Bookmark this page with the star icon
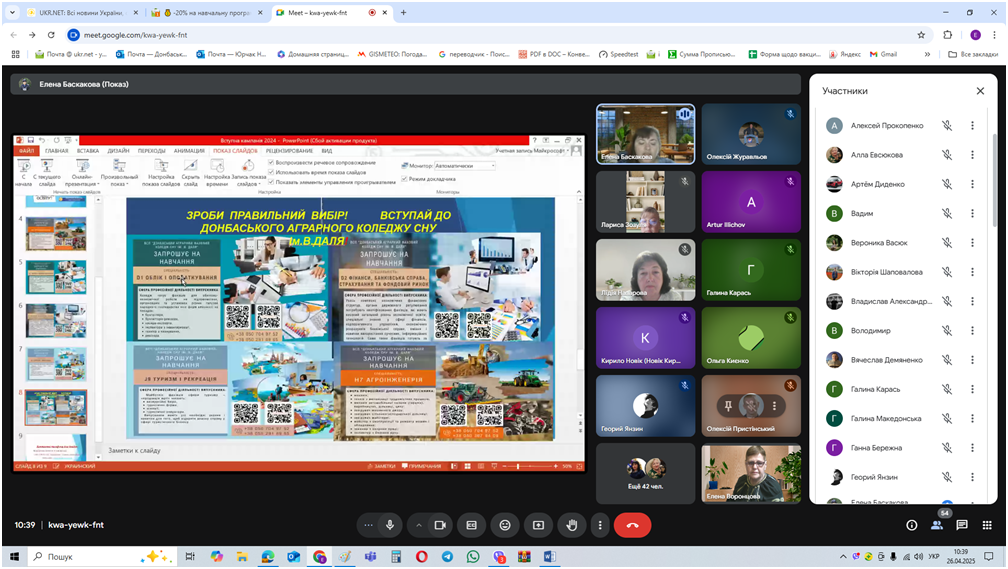Viewport: 1008px width, 569px height. [921, 35]
